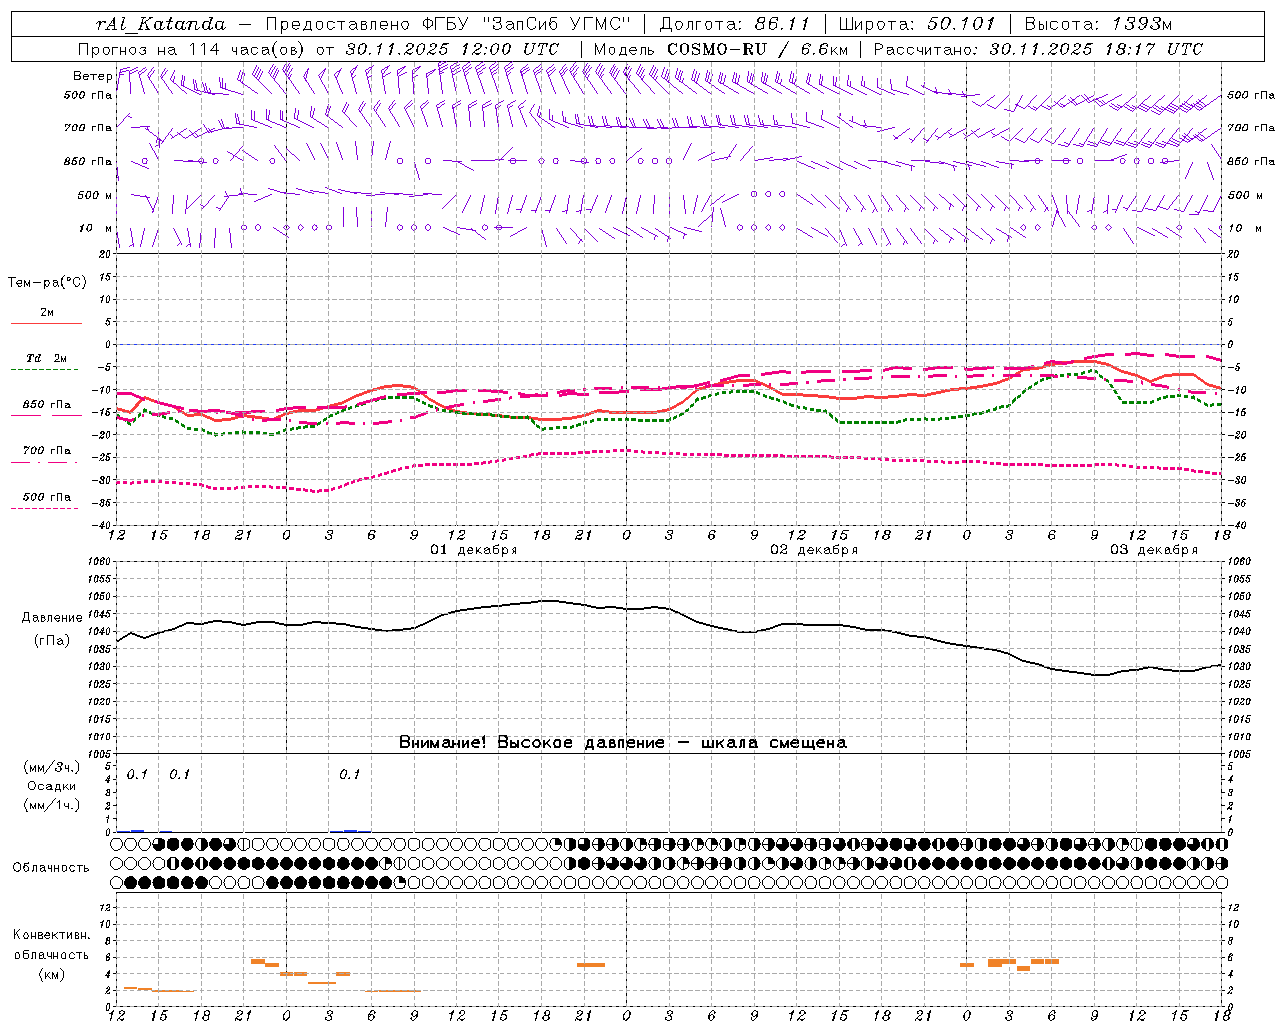Viewport: 1280px width, 1024px height.
Task: Click the (мм/1ч.) precipitation unit label
Action: click(x=52, y=805)
